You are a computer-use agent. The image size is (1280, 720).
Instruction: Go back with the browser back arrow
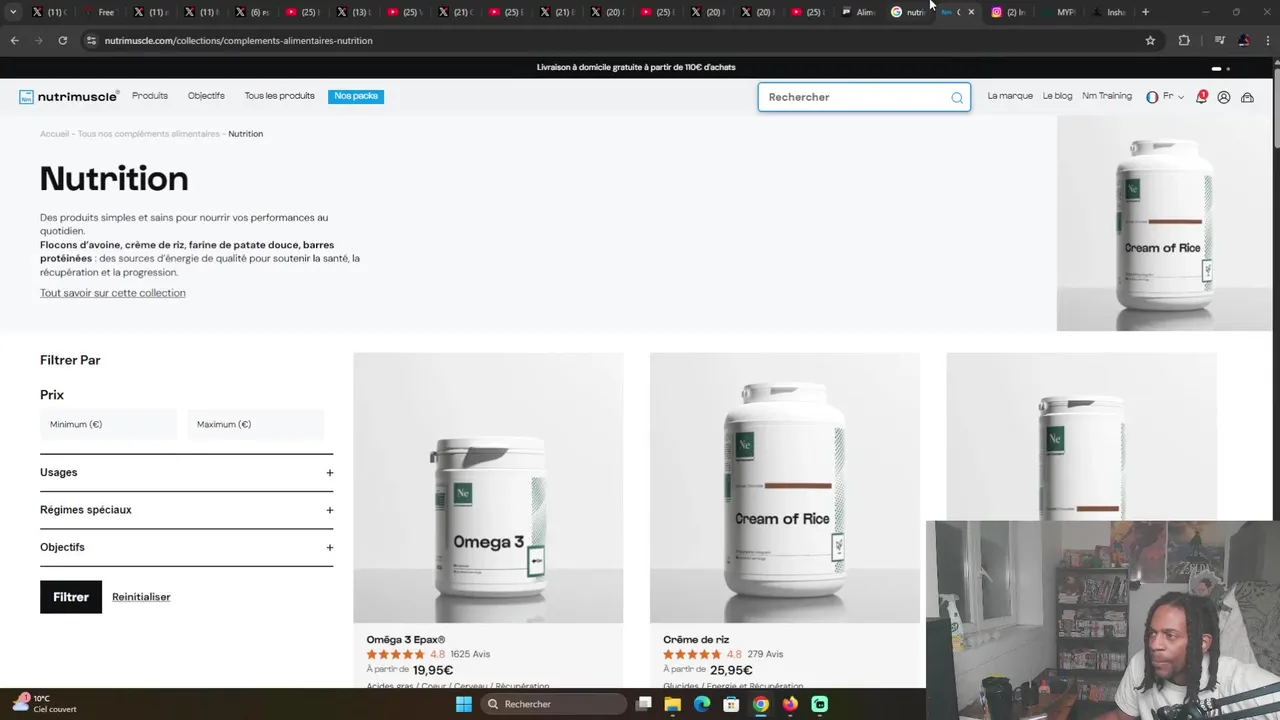(14, 40)
